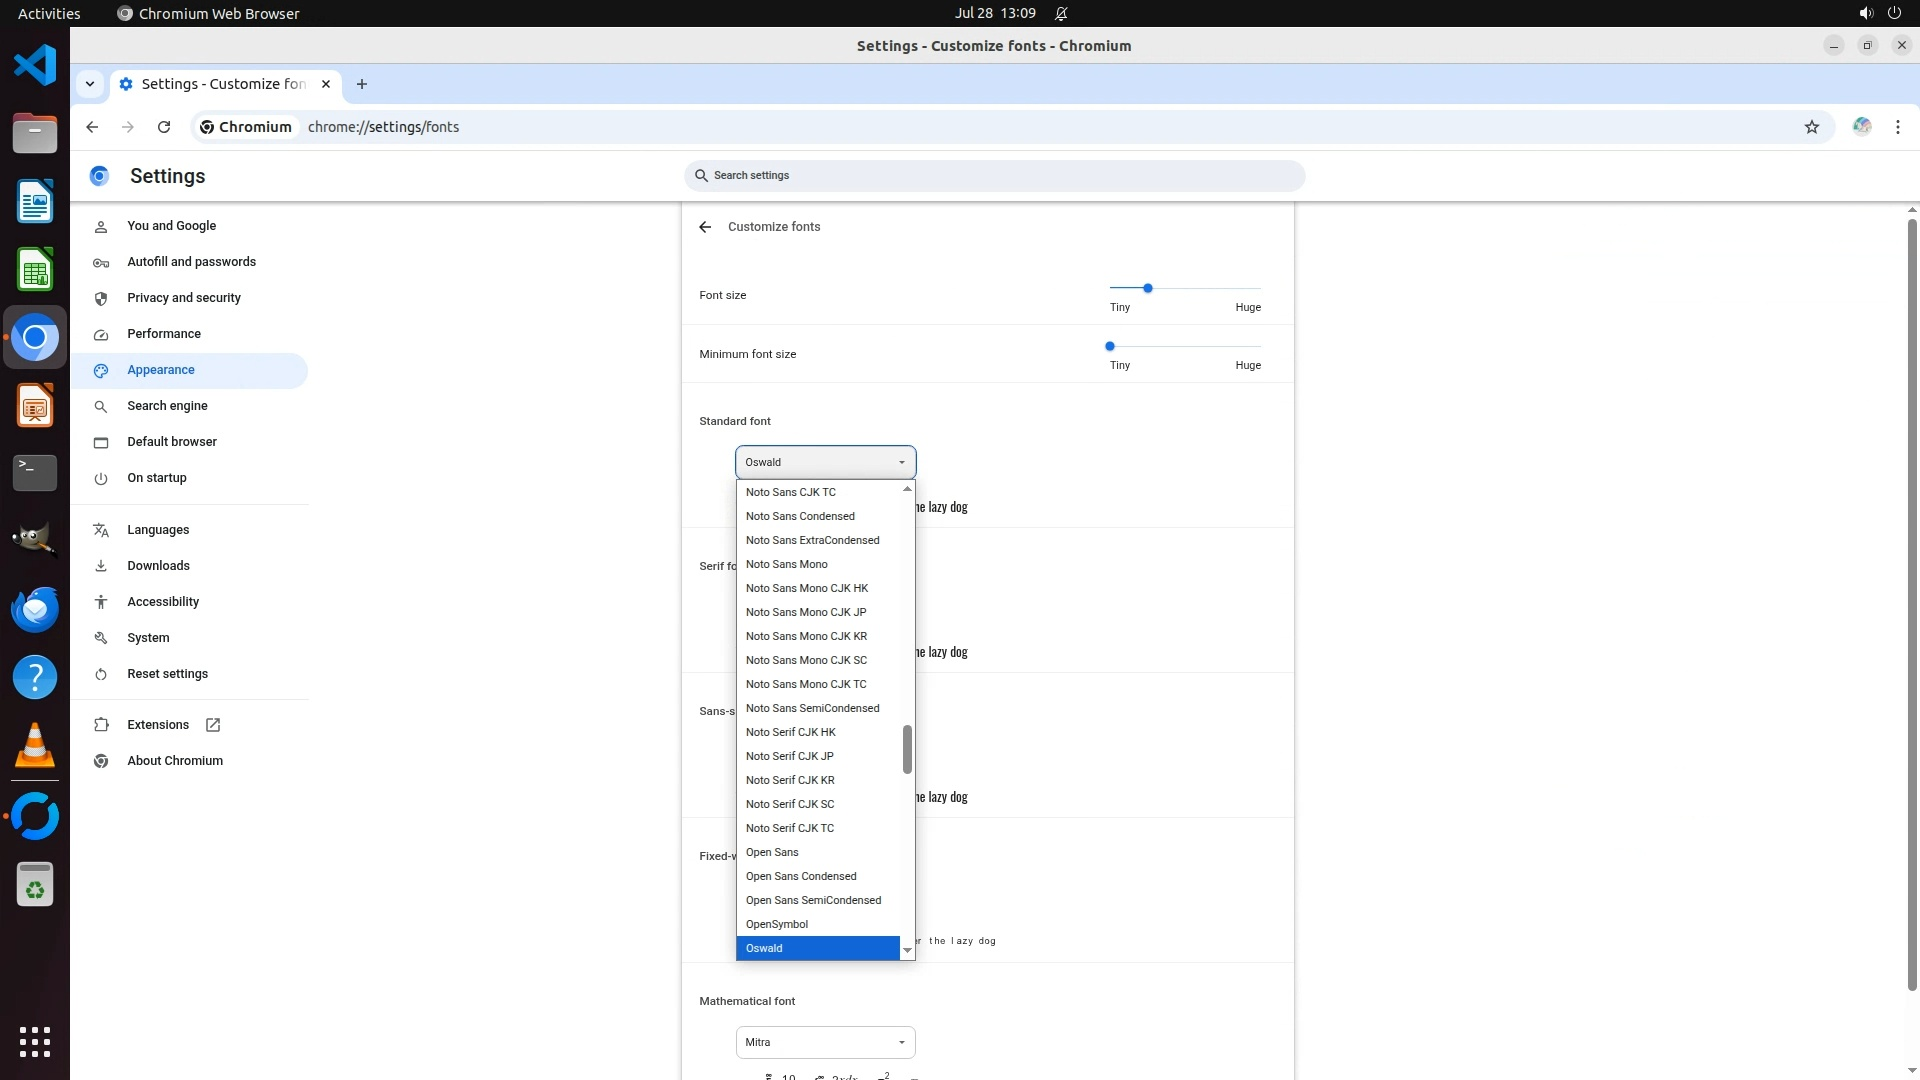Go to Privacy and security settings
Viewport: 1920px width, 1080px height.
184,298
